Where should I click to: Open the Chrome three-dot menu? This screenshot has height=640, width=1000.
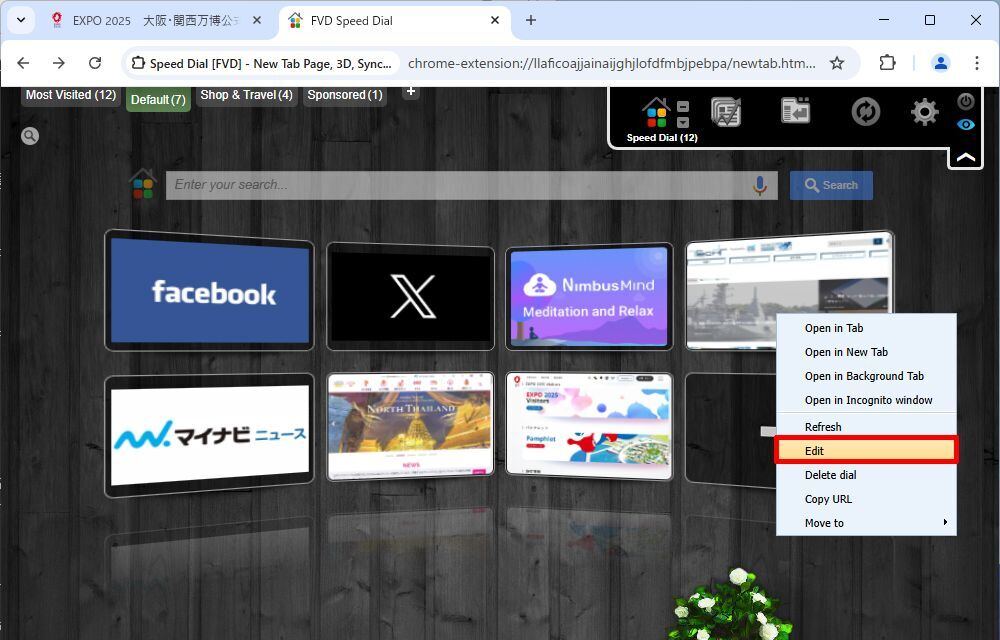tap(976, 63)
